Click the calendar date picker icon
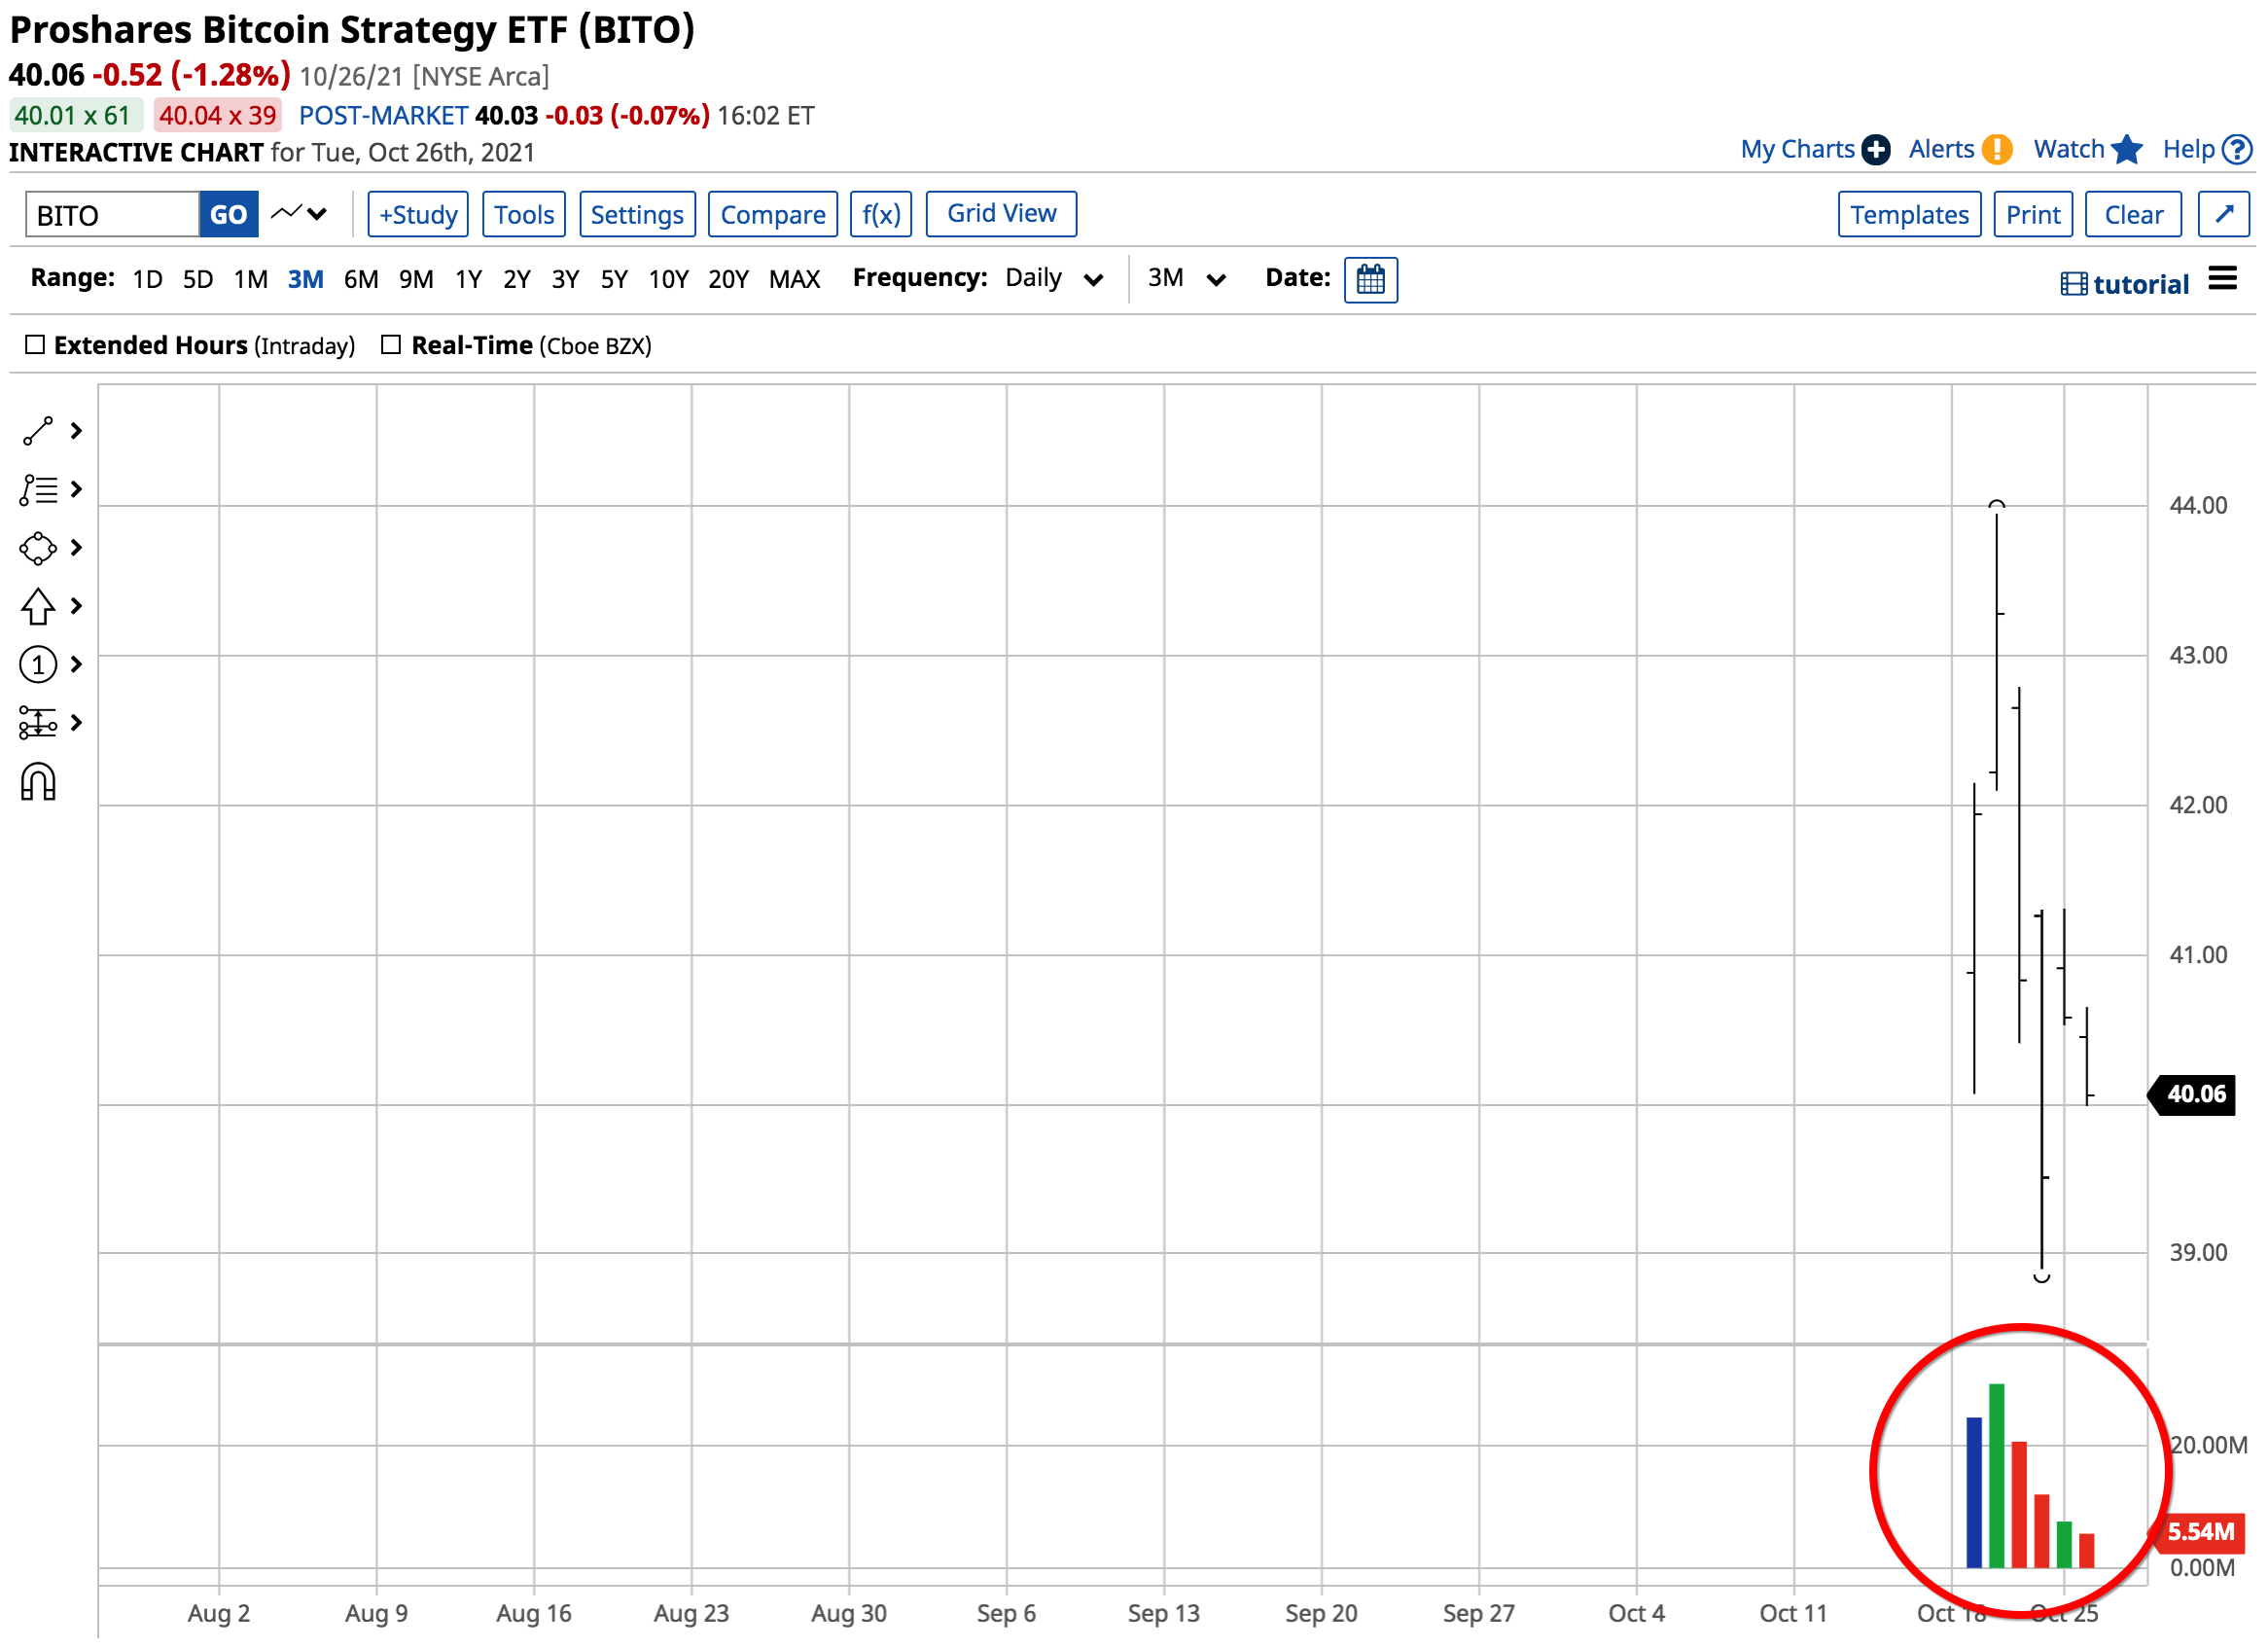Screen dimensions: 2268x1648 pyautogui.click(x=1371, y=280)
